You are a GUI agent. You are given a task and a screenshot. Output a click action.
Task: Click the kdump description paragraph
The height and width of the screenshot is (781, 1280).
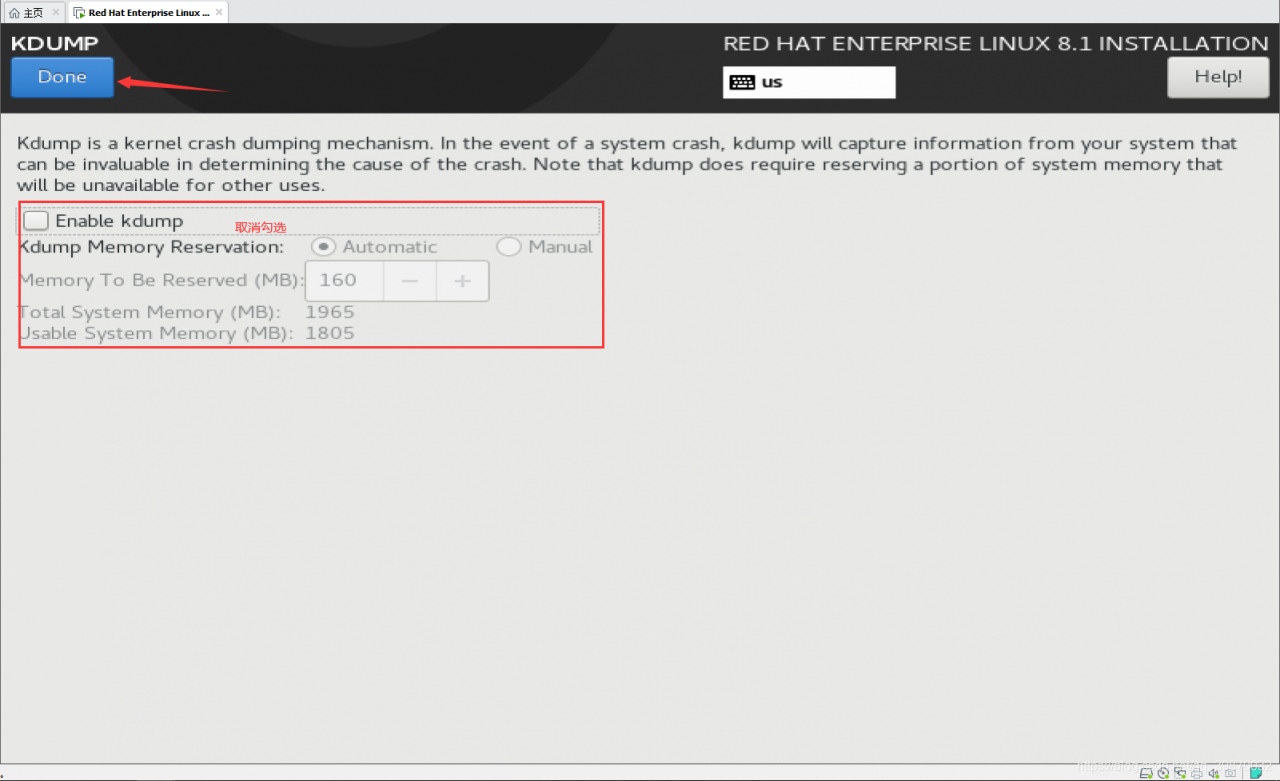pos(627,164)
